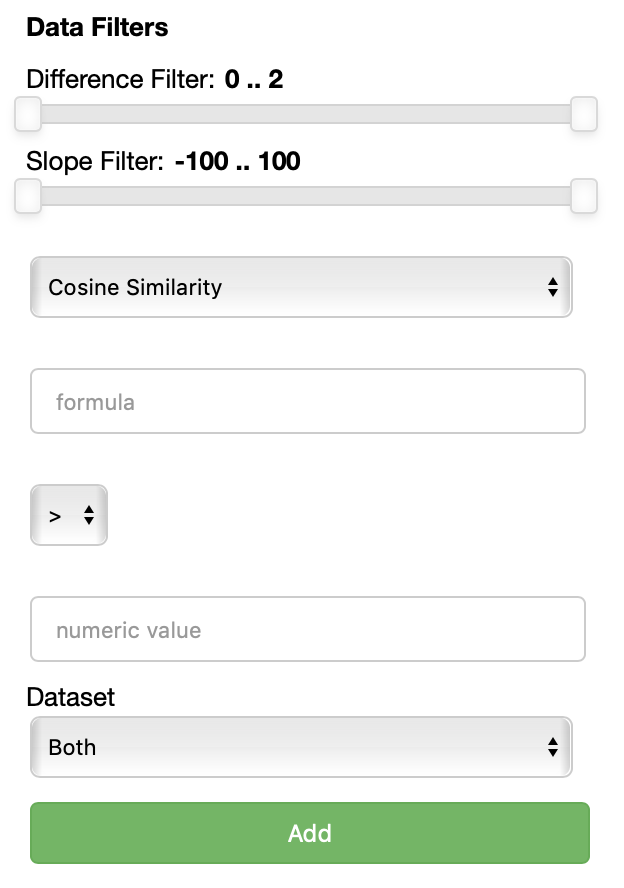Click the arrows icon on the Both select
Image resolution: width=624 pixels, height=888 pixels.
pyautogui.click(x=553, y=747)
